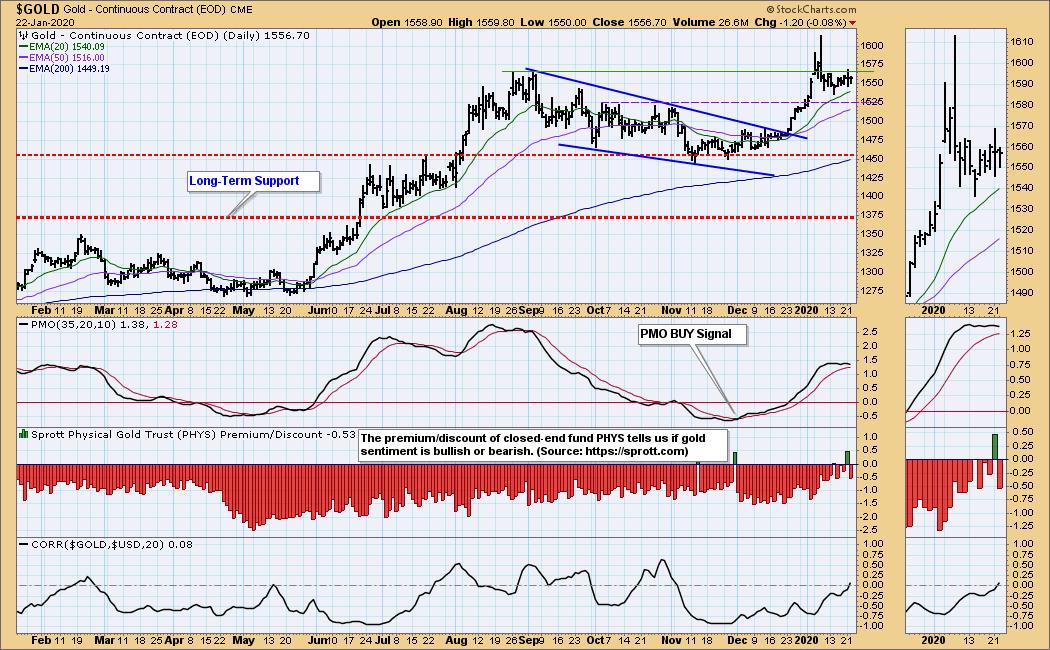Click the Chg -1.20 (-0.08%) value
1050x650 pixels.
coord(800,22)
